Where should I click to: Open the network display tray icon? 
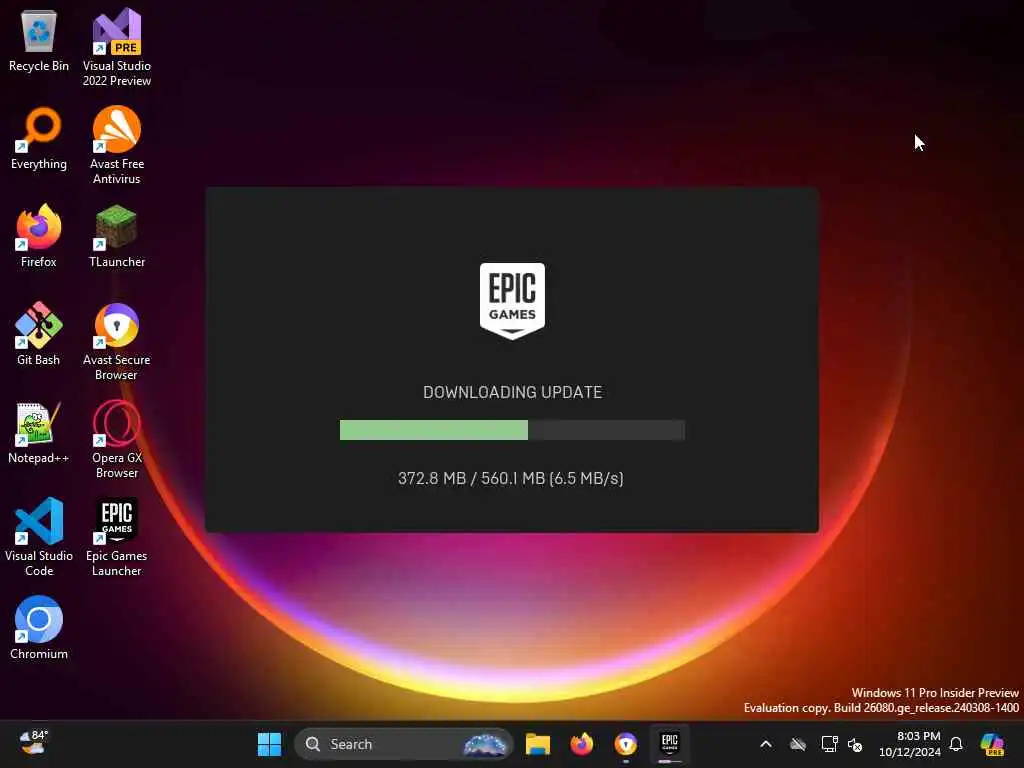pos(829,744)
